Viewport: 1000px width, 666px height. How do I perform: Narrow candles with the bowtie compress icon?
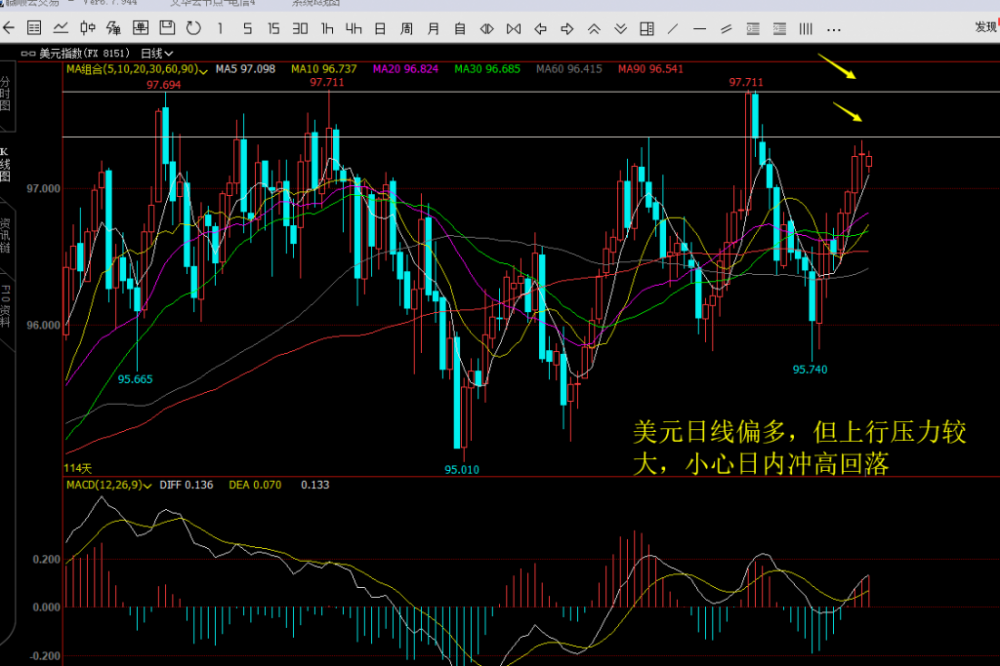click(513, 29)
